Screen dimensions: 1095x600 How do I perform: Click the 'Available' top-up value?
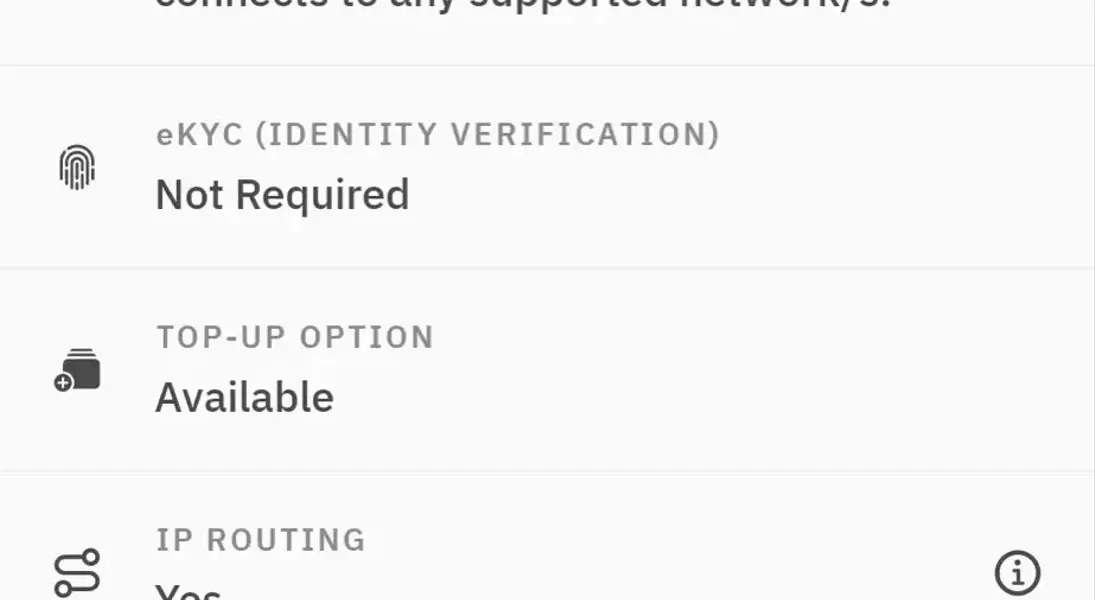pos(244,397)
